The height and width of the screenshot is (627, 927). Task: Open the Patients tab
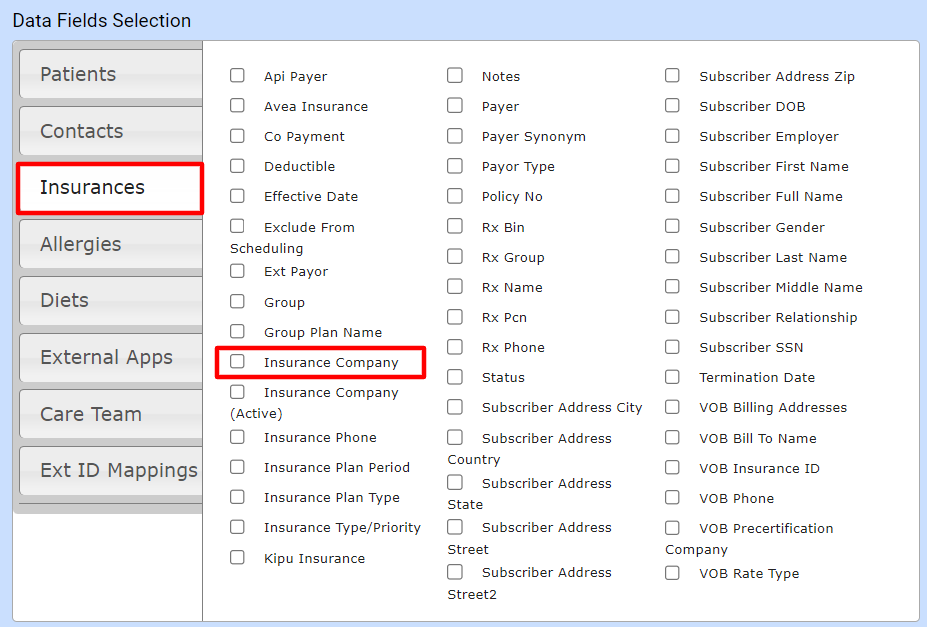pyautogui.click(x=110, y=75)
